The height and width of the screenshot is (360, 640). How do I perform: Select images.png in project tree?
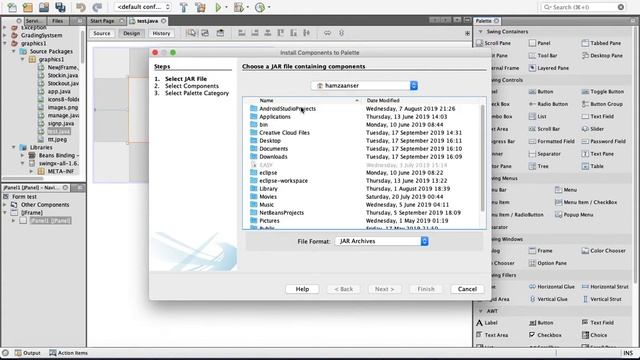[62, 107]
